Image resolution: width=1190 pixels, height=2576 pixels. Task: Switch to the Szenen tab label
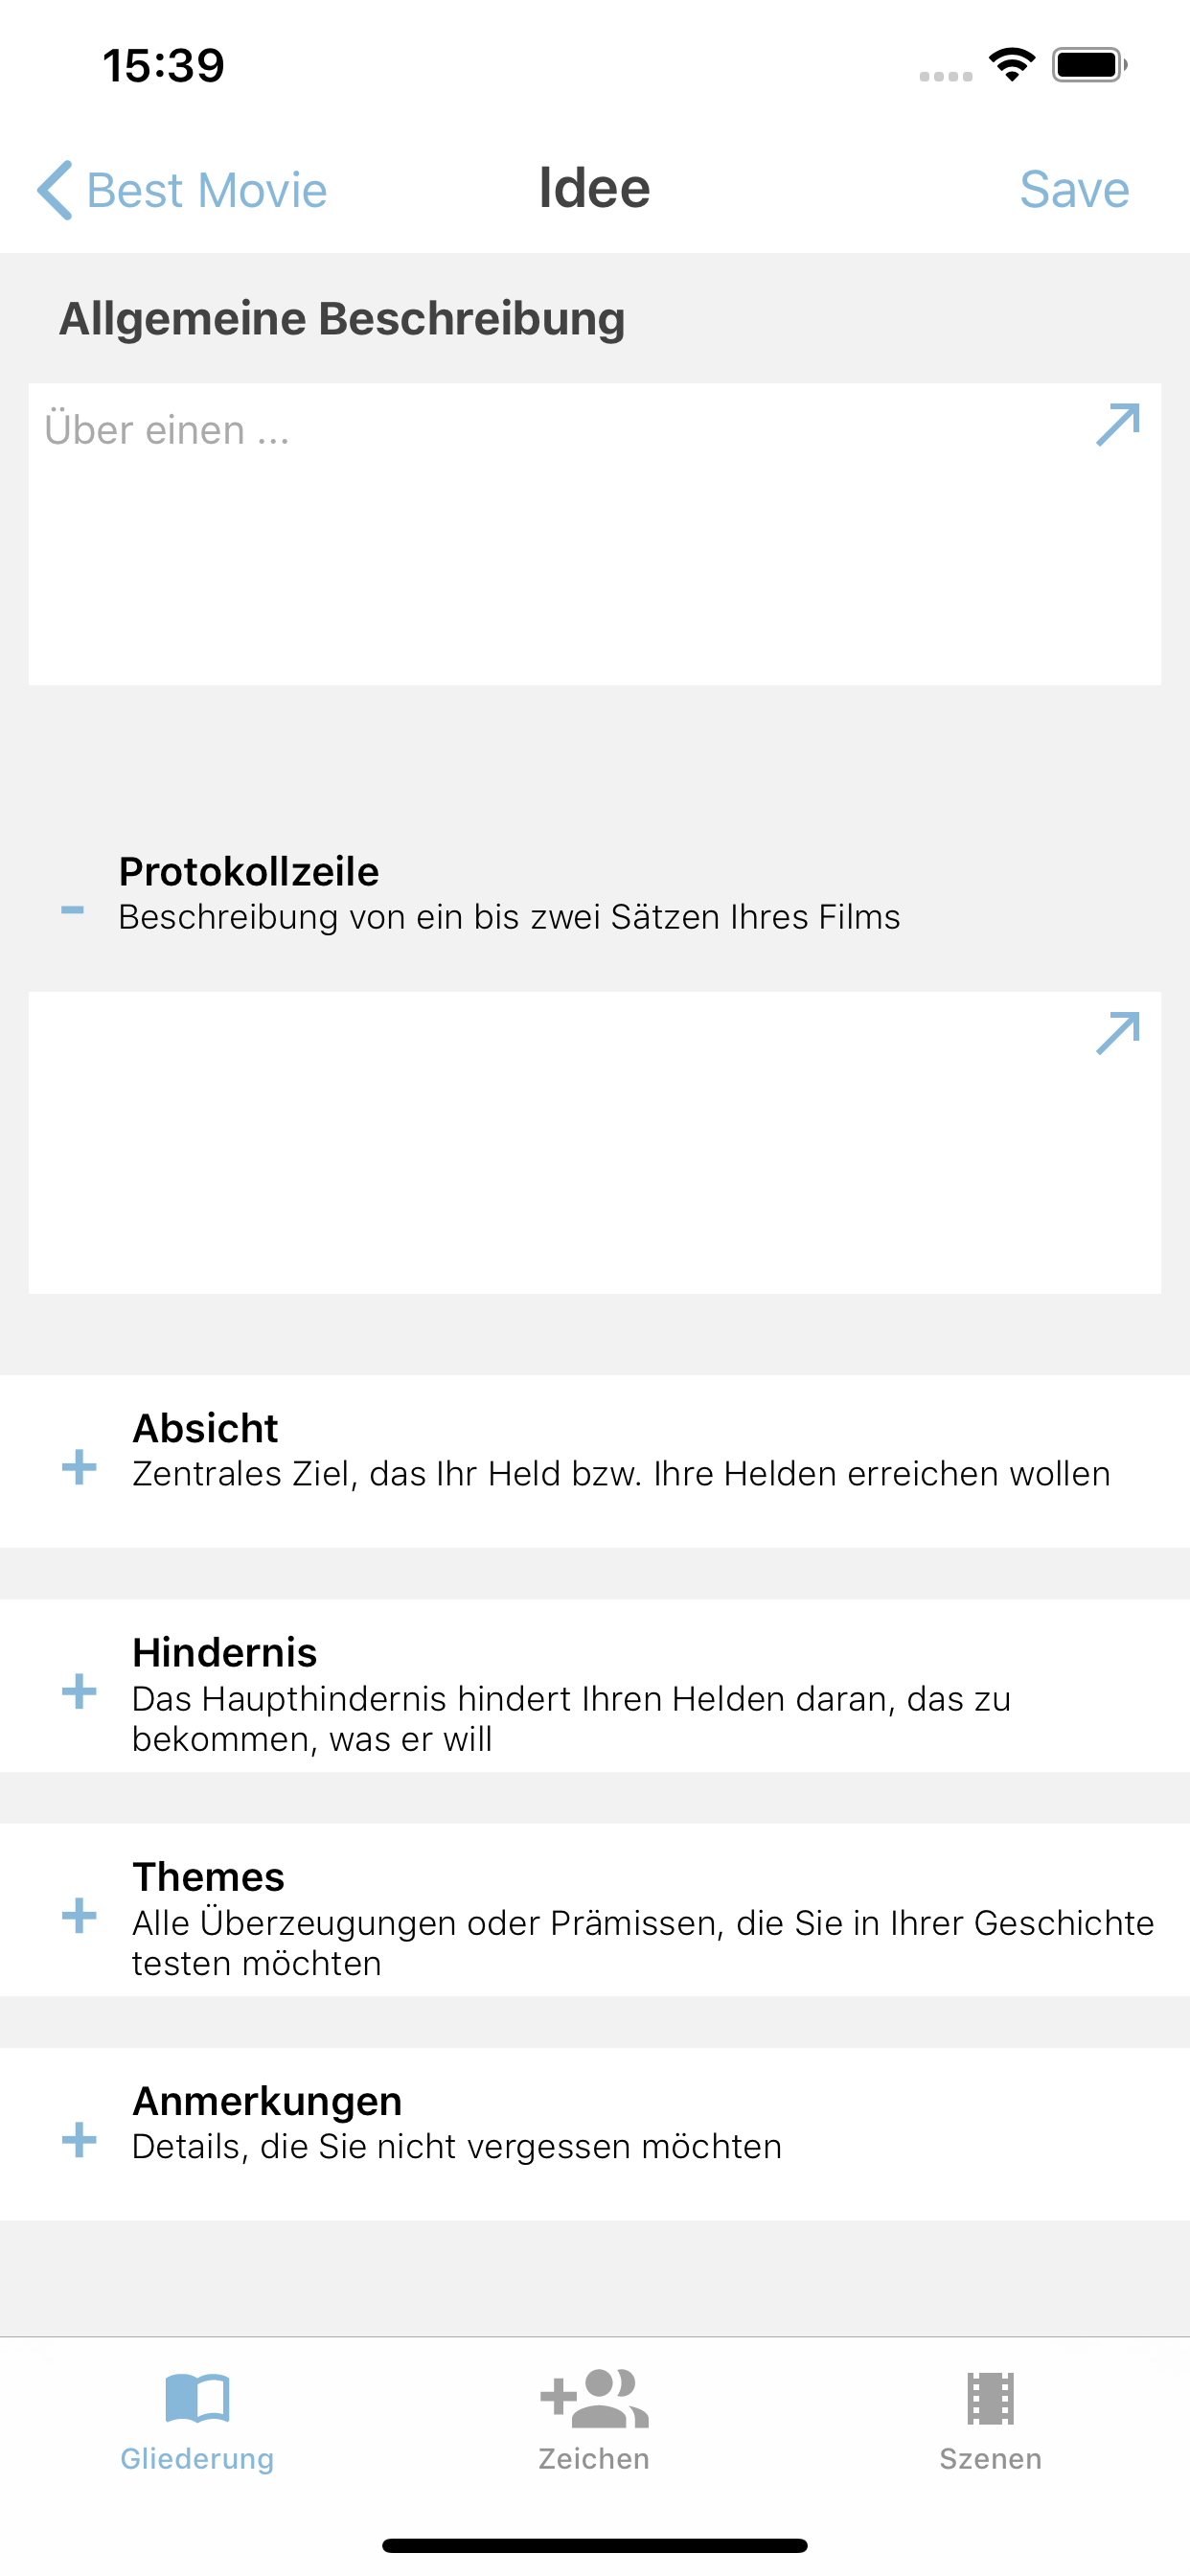tap(990, 2458)
